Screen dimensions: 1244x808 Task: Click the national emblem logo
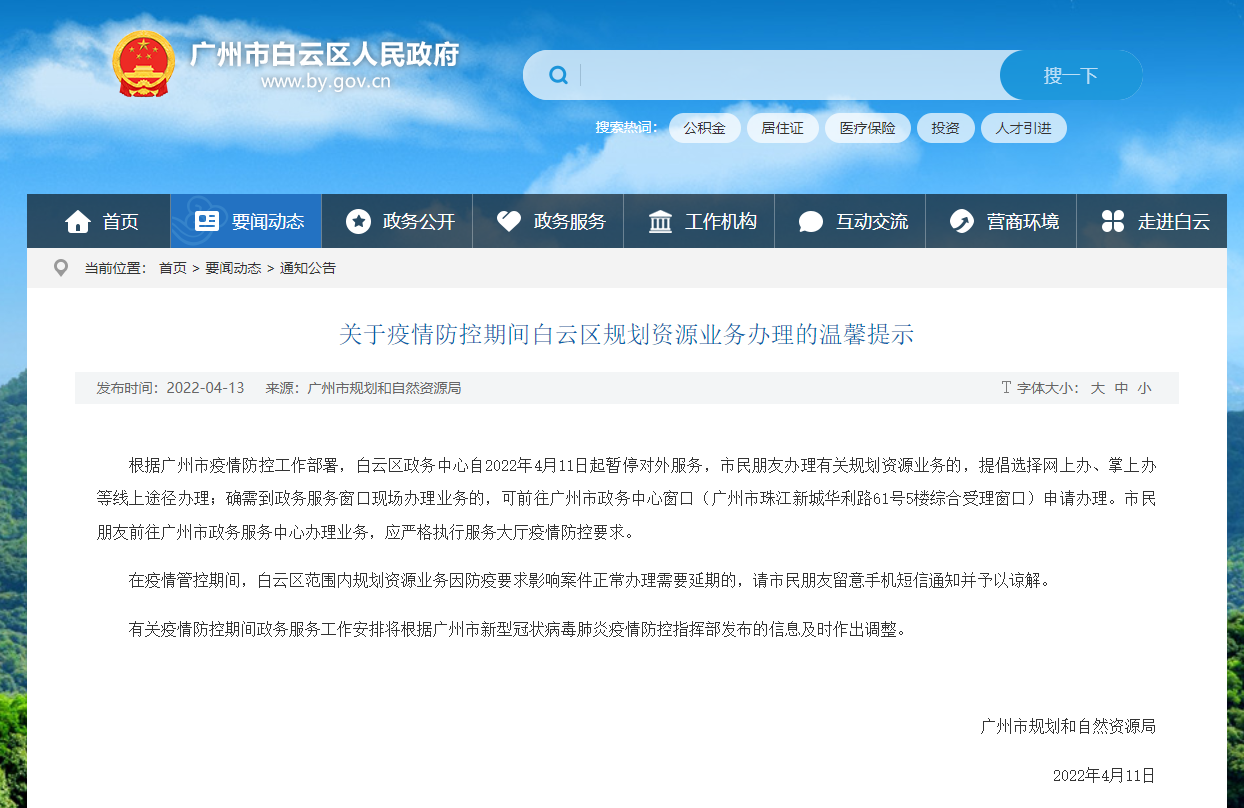point(142,63)
